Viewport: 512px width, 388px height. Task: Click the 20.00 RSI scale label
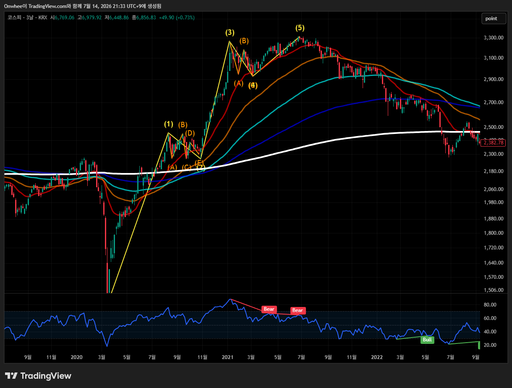pyautogui.click(x=490, y=345)
